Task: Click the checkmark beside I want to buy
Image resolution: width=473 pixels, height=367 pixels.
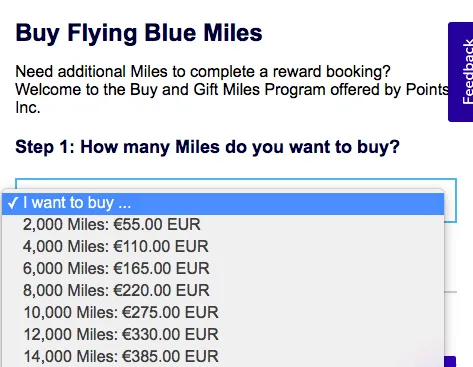Action: [13, 203]
